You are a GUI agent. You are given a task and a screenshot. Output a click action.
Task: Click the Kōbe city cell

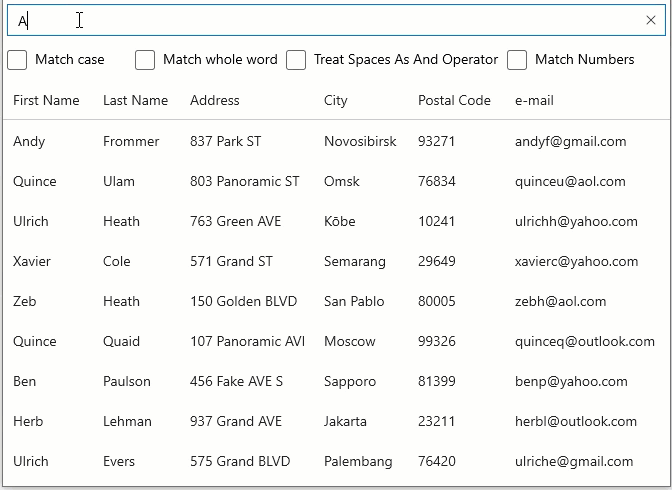pyautogui.click(x=340, y=221)
